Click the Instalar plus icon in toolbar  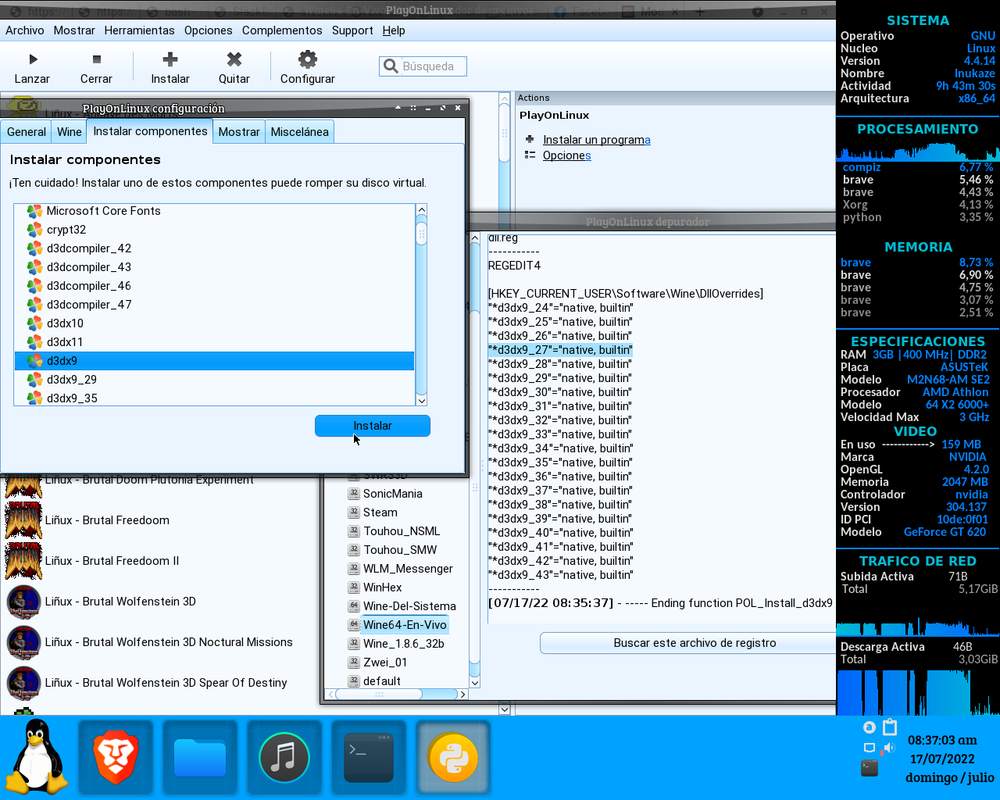(170, 59)
